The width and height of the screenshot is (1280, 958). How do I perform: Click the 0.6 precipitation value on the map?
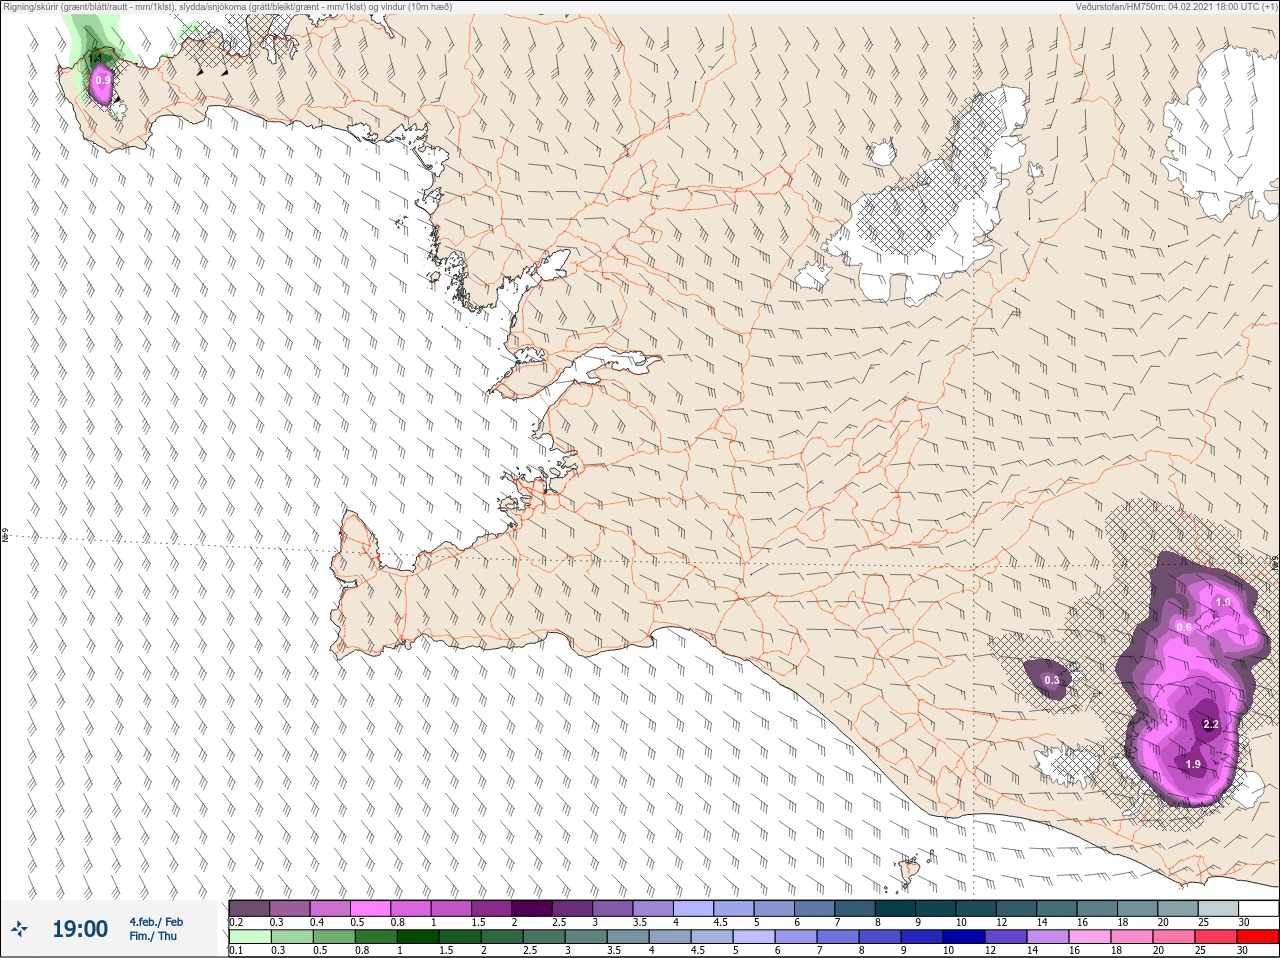click(x=1184, y=627)
